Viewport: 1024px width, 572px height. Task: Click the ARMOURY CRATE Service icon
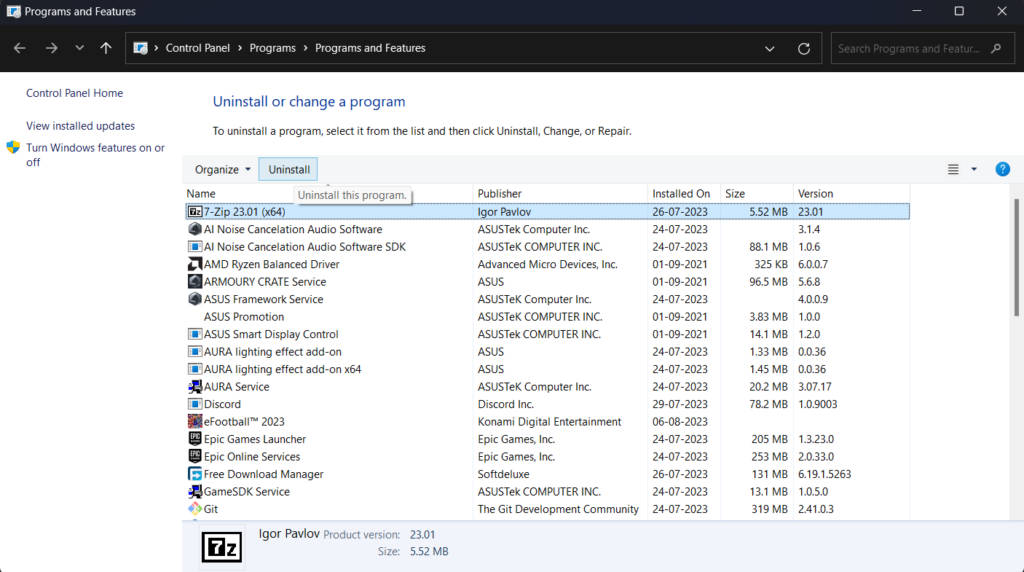point(195,281)
